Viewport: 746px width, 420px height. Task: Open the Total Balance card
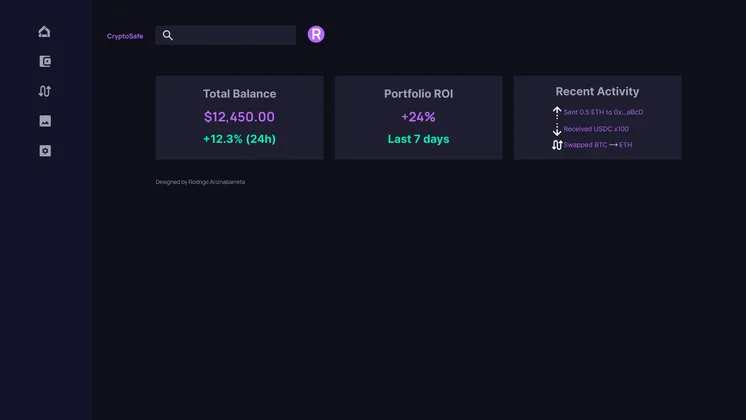239,117
